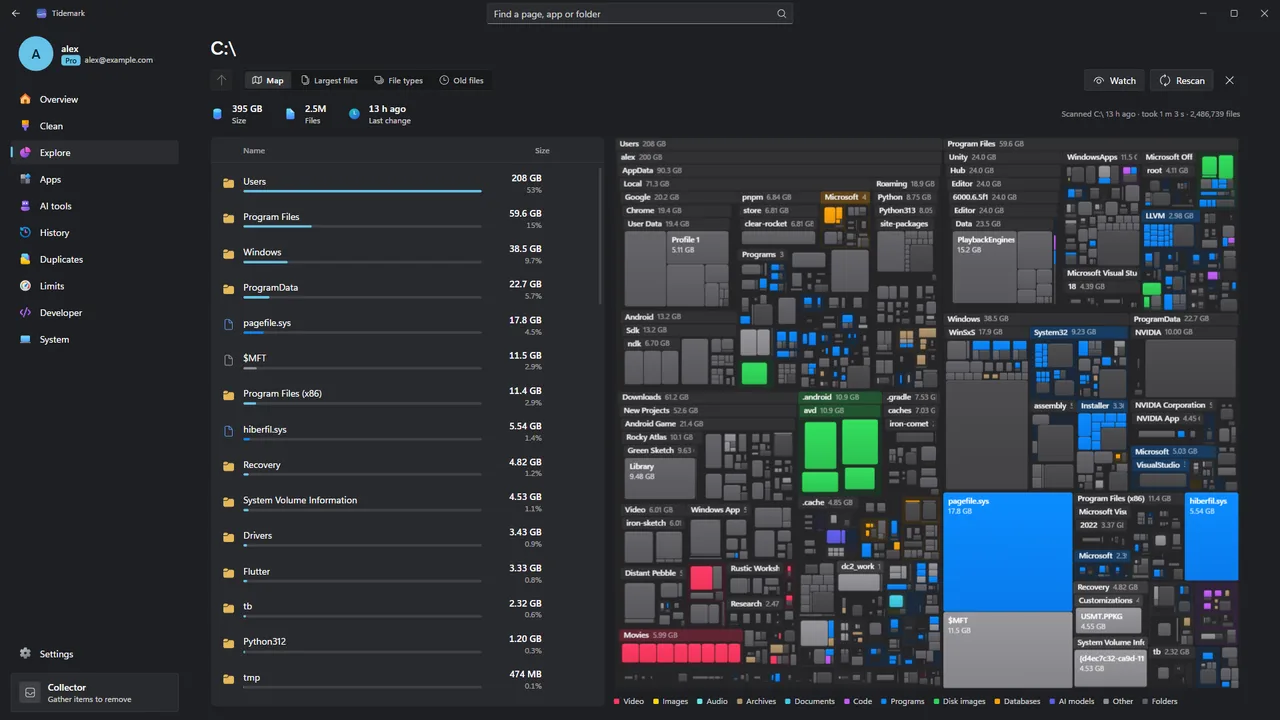
Task: Open the Overview page icon
Action: (x=26, y=99)
